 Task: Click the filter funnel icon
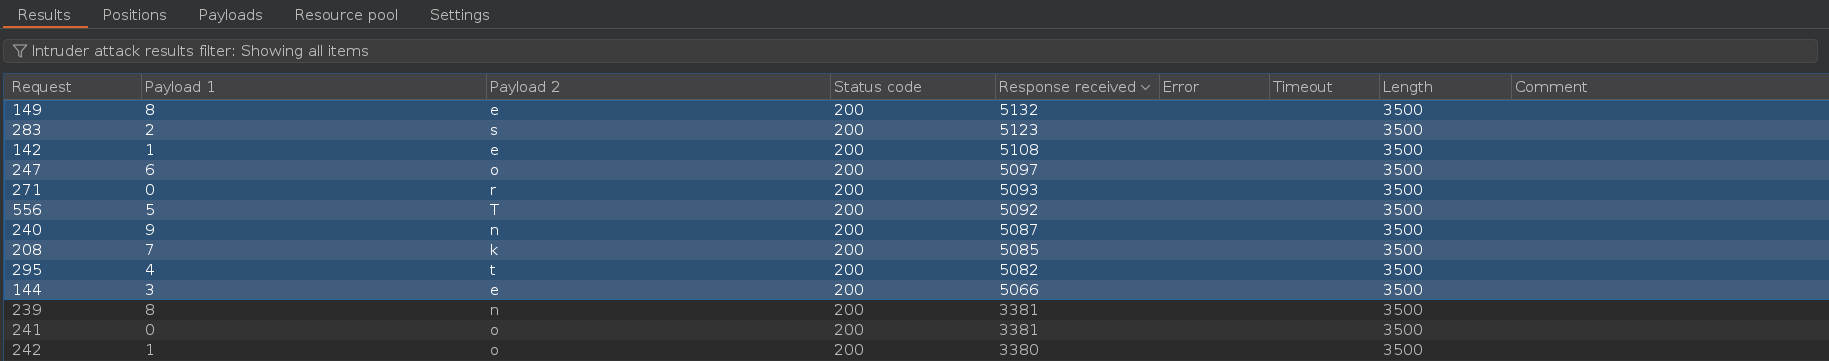(19, 51)
